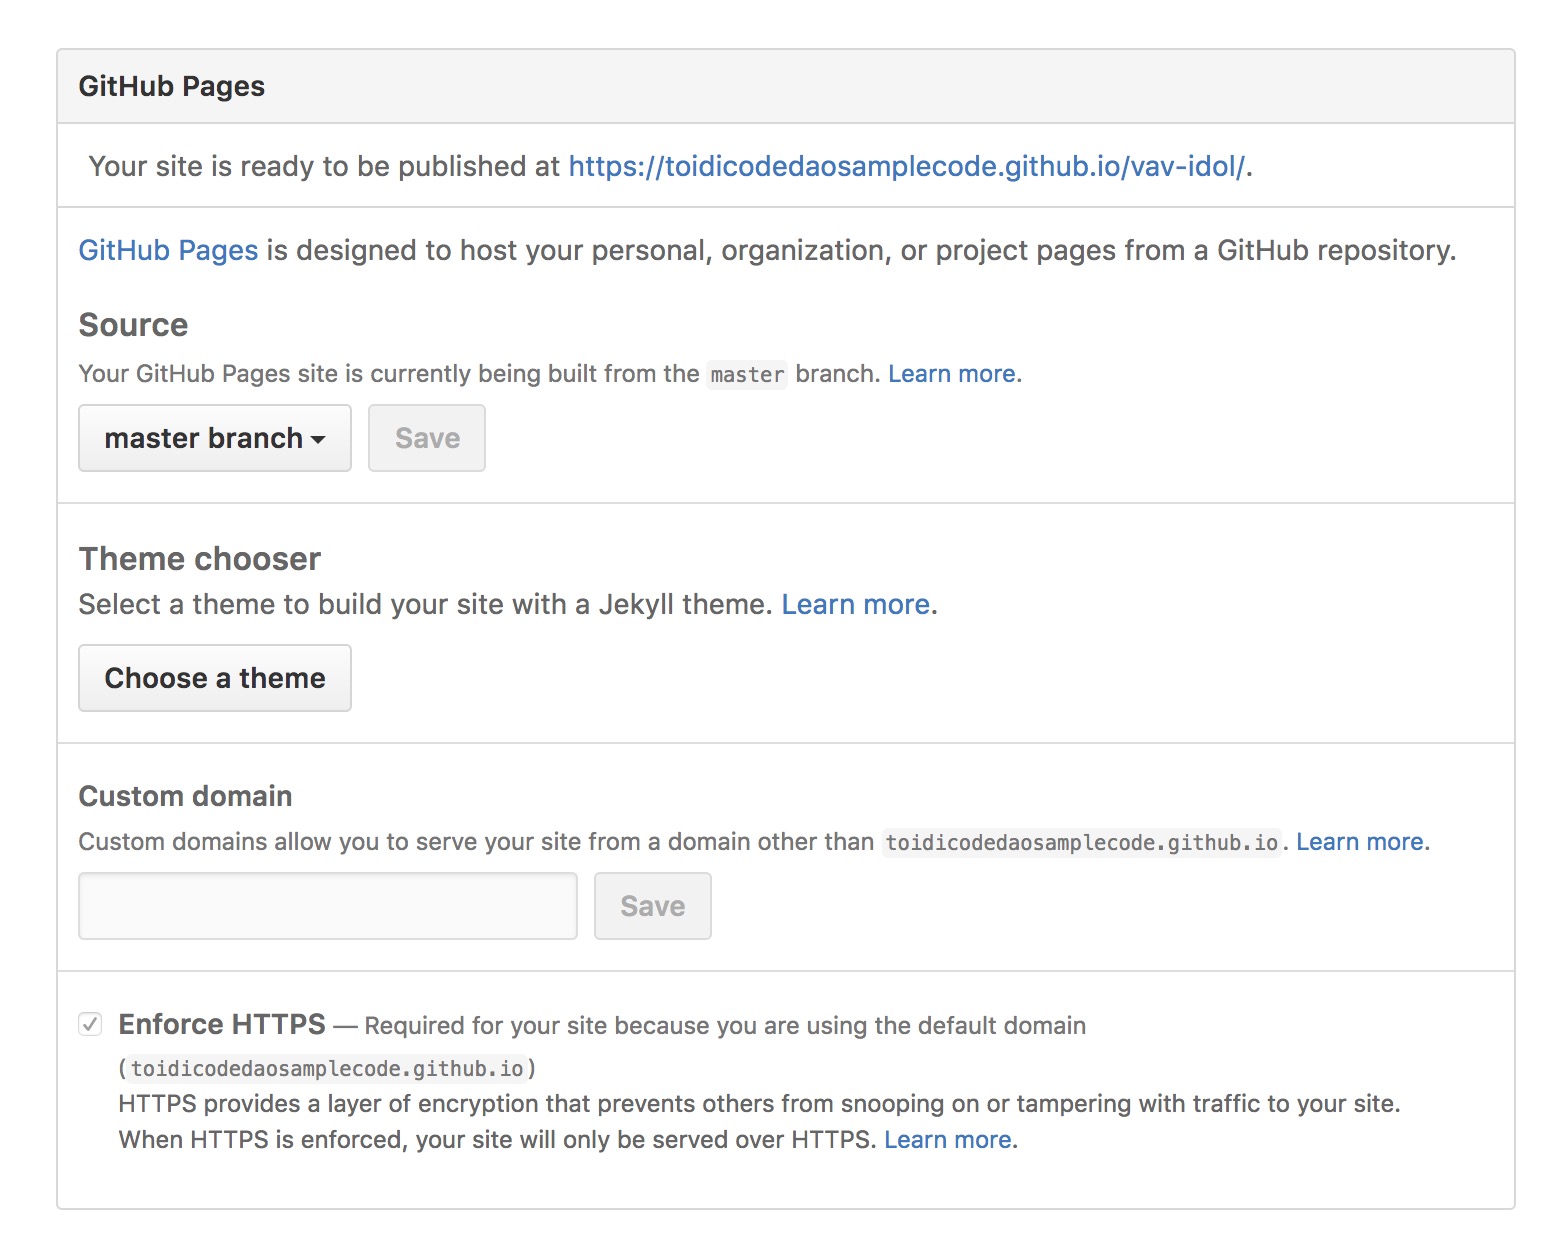Click the master code label in Source text

747,375
